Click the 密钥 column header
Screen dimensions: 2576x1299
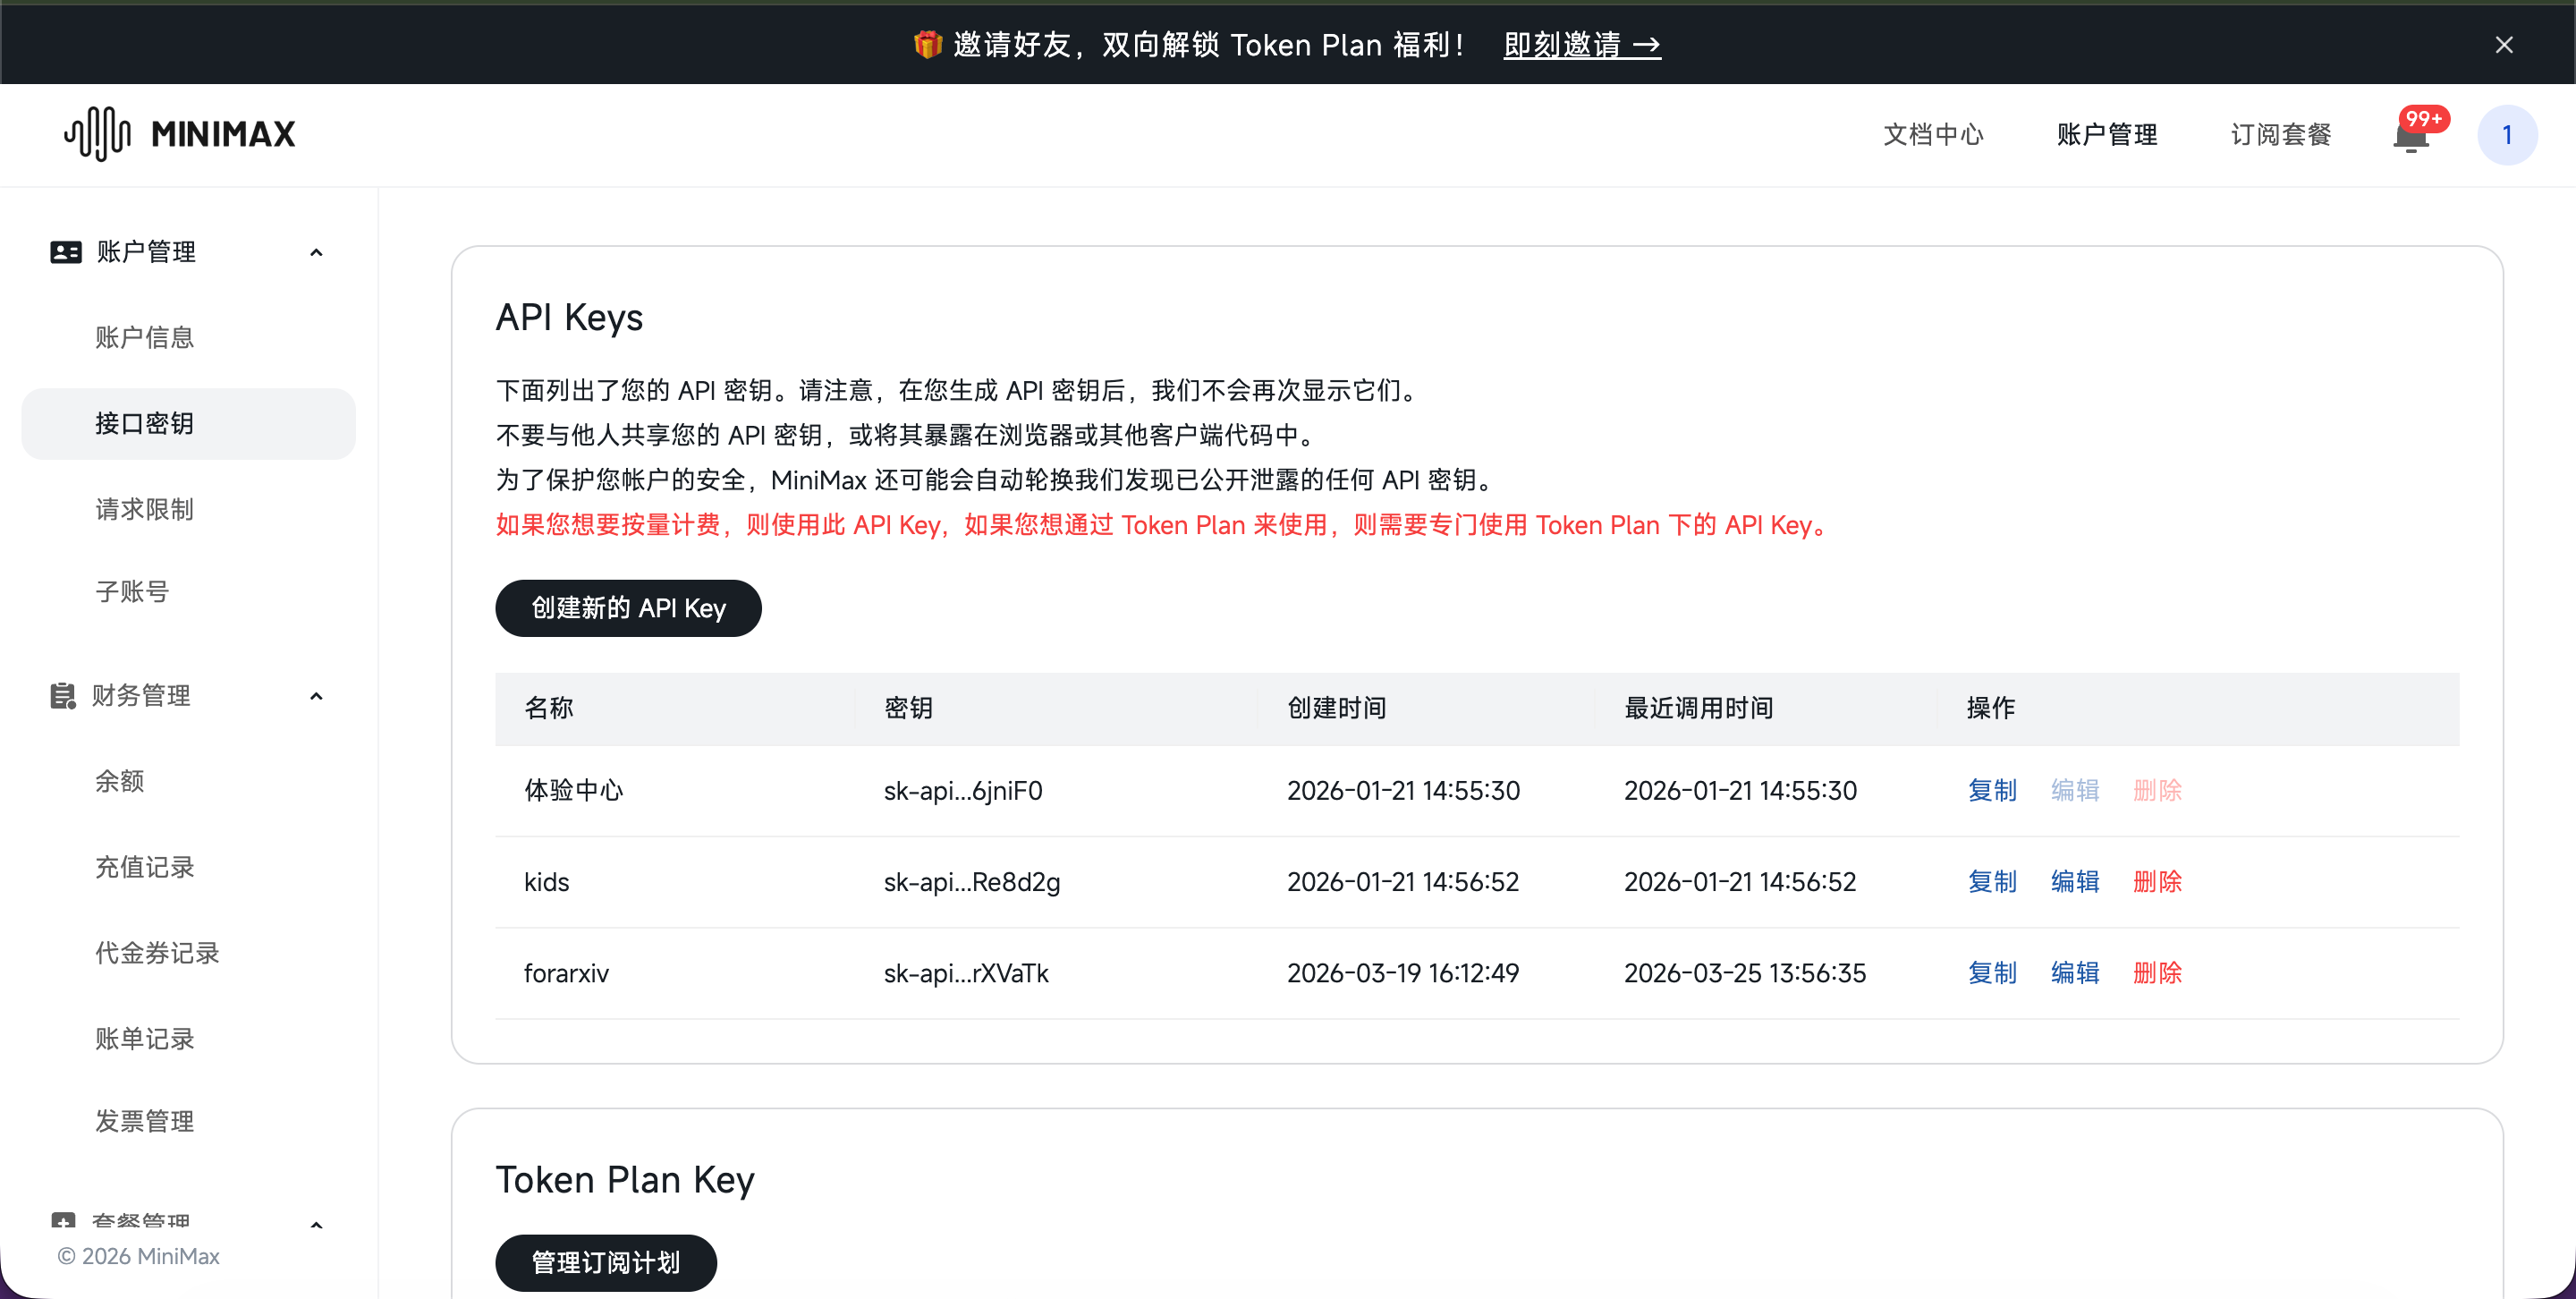click(908, 708)
